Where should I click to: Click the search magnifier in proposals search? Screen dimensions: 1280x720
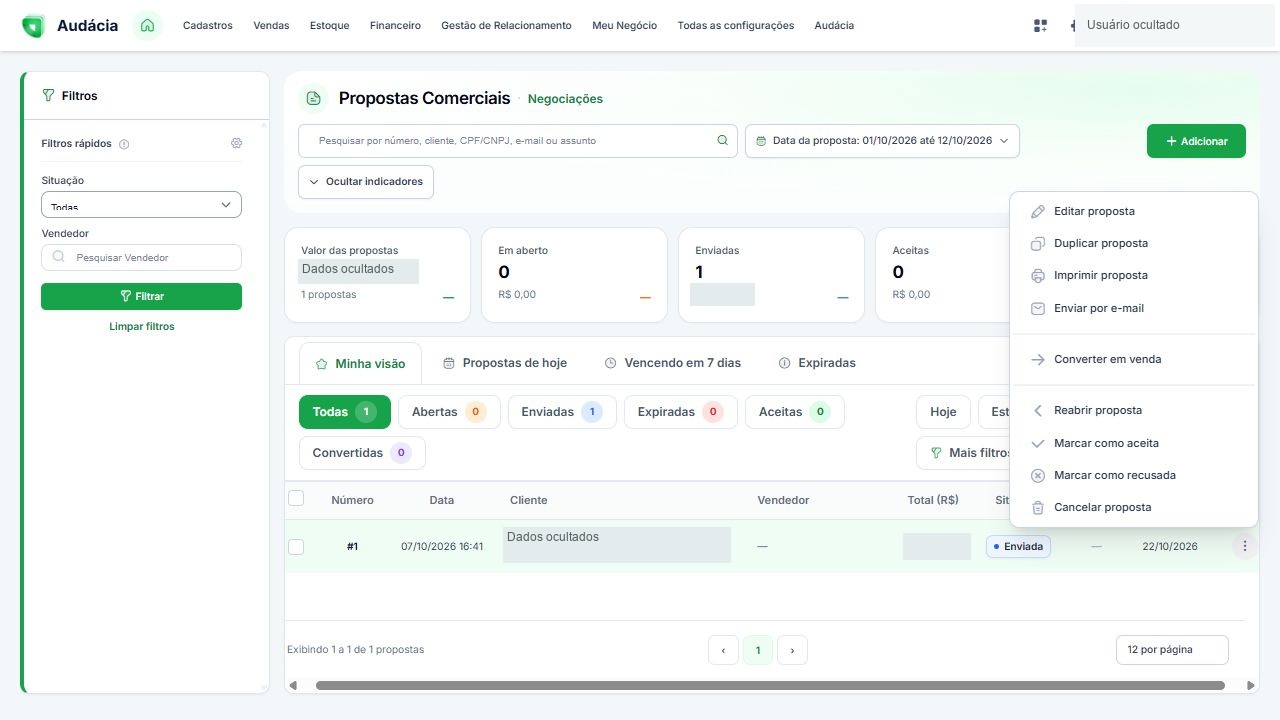coord(722,141)
